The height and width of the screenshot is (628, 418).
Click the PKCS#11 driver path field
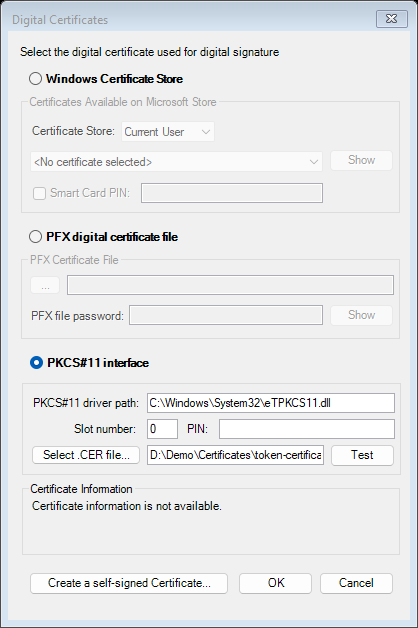point(271,403)
